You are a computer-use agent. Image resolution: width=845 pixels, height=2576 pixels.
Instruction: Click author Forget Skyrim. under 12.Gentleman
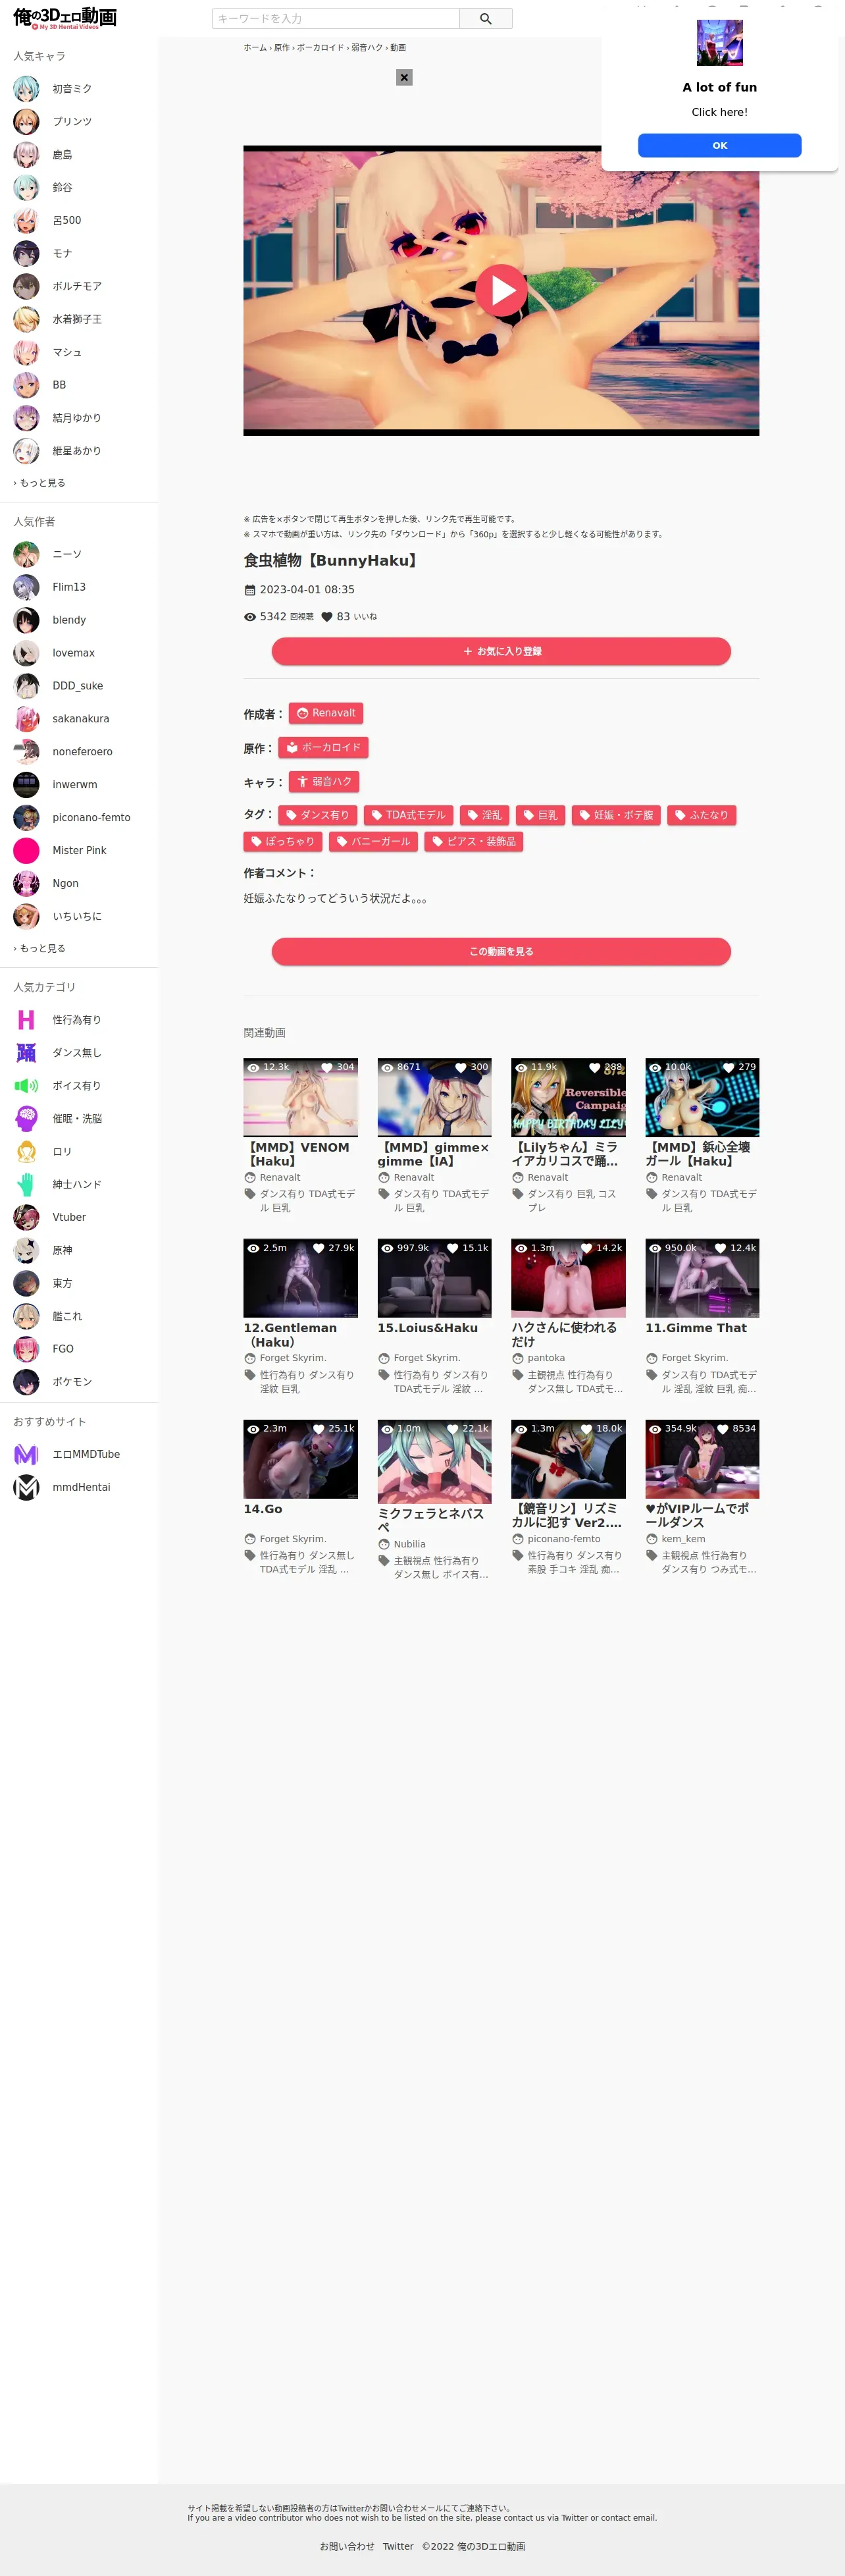[x=293, y=1358]
